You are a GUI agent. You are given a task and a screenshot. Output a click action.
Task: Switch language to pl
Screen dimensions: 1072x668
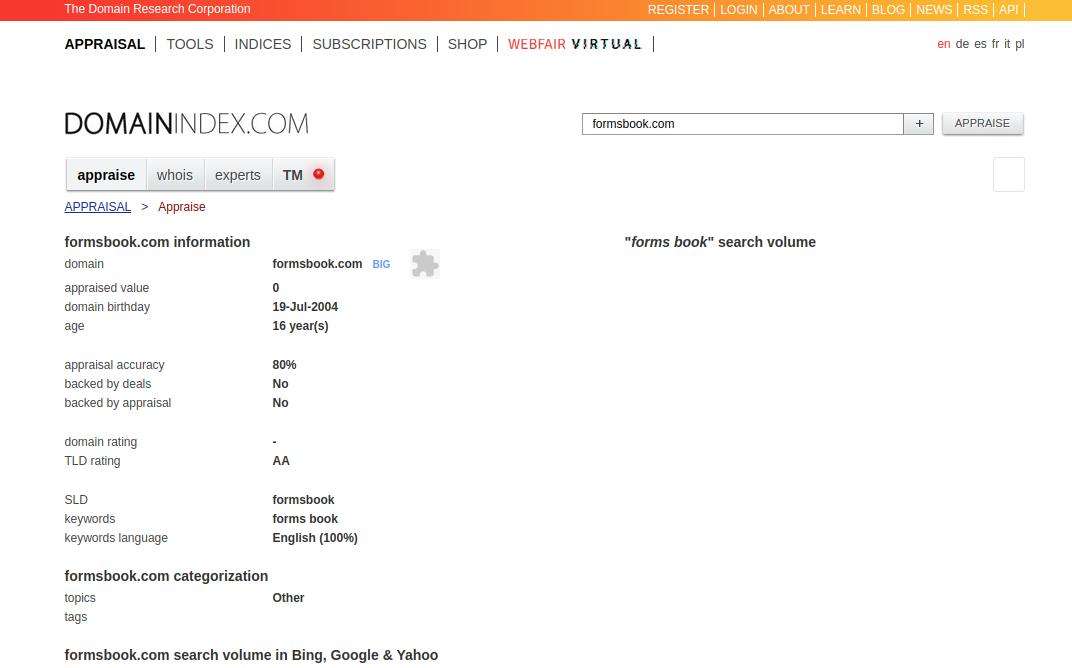click(x=1019, y=44)
